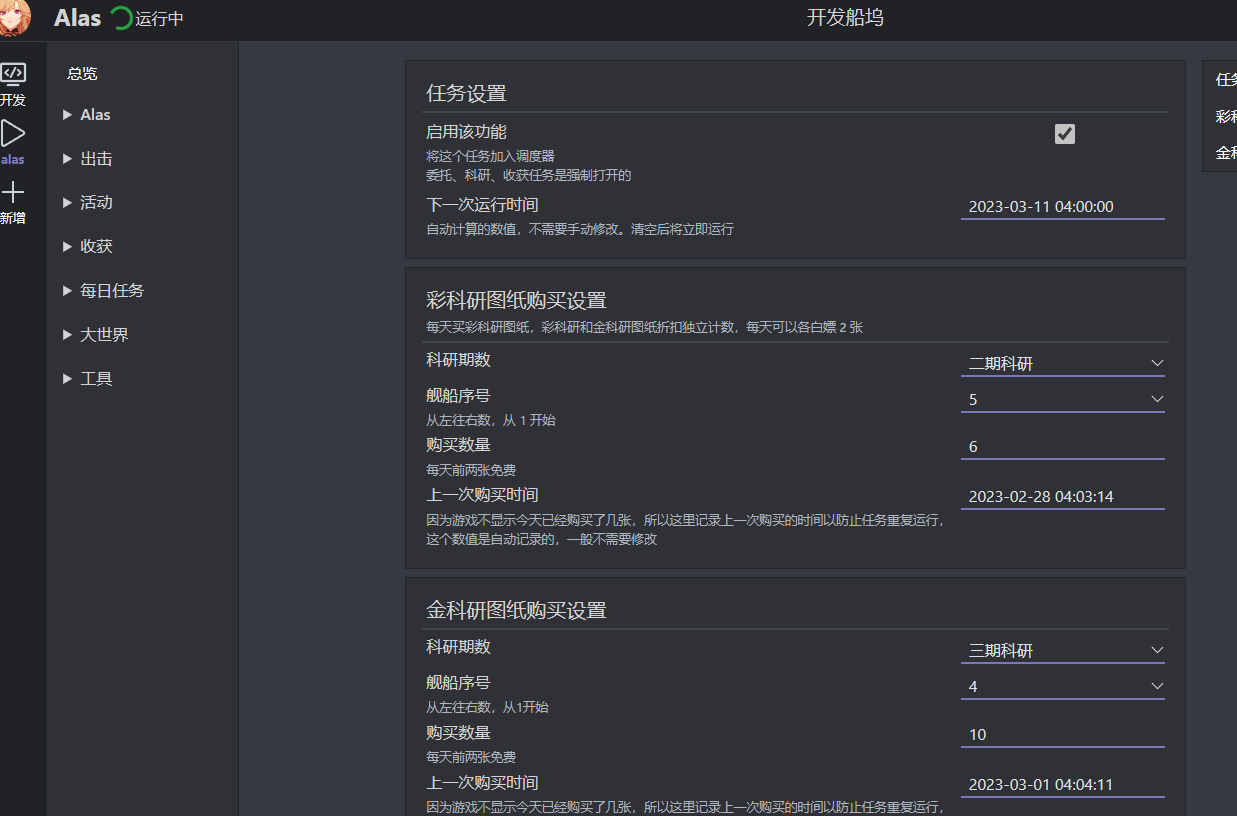Click the Alas title text
The height and width of the screenshot is (816, 1237).
point(78,18)
